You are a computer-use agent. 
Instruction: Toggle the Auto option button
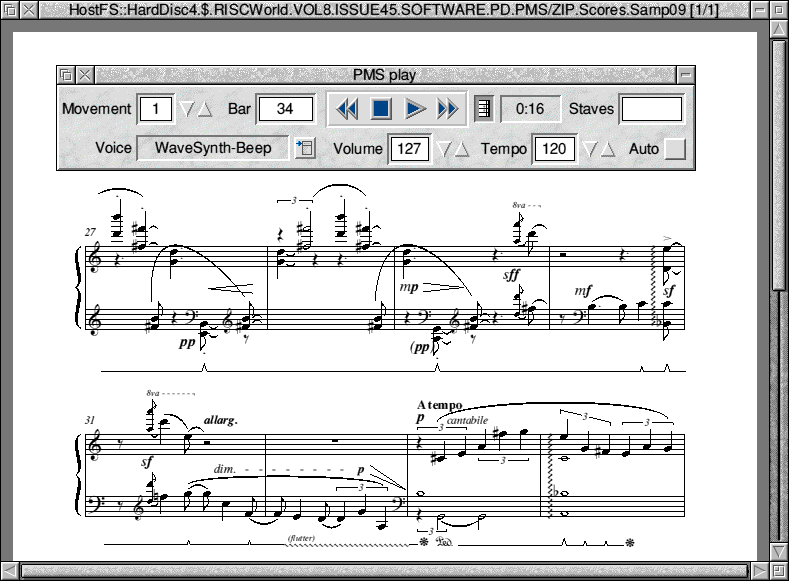coord(676,149)
